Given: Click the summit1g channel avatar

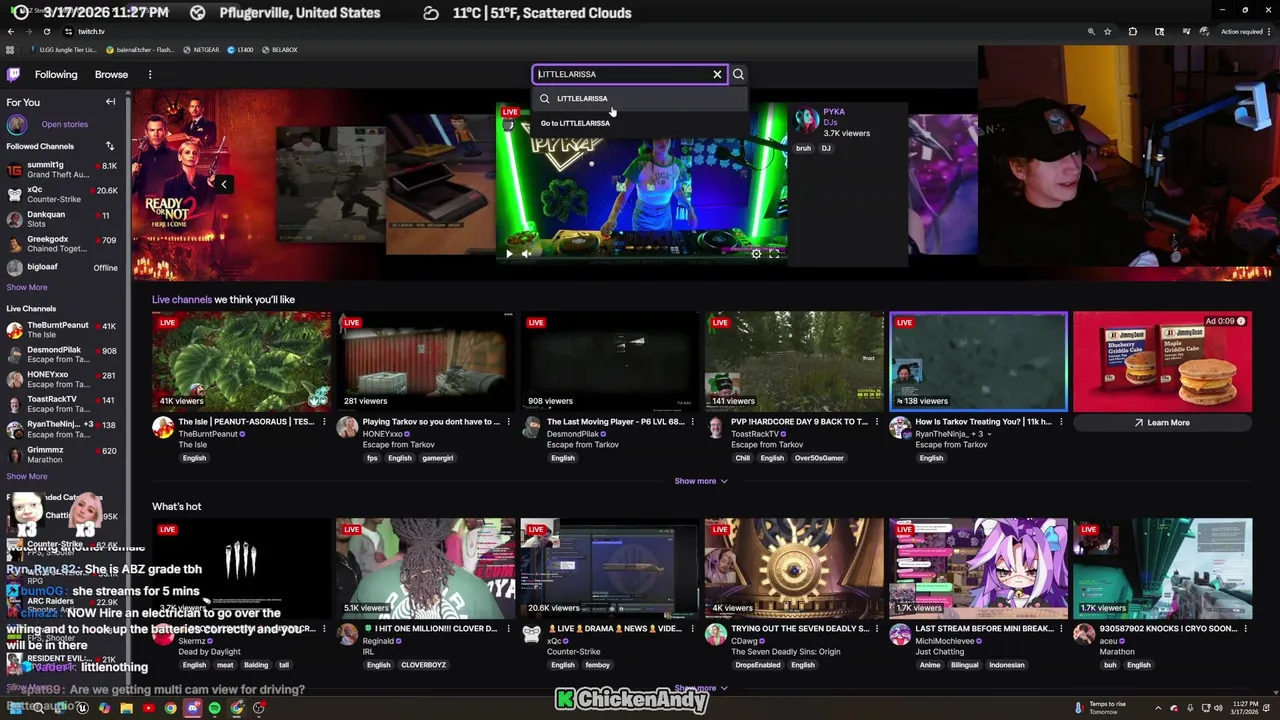Looking at the screenshot, I should point(14,170).
